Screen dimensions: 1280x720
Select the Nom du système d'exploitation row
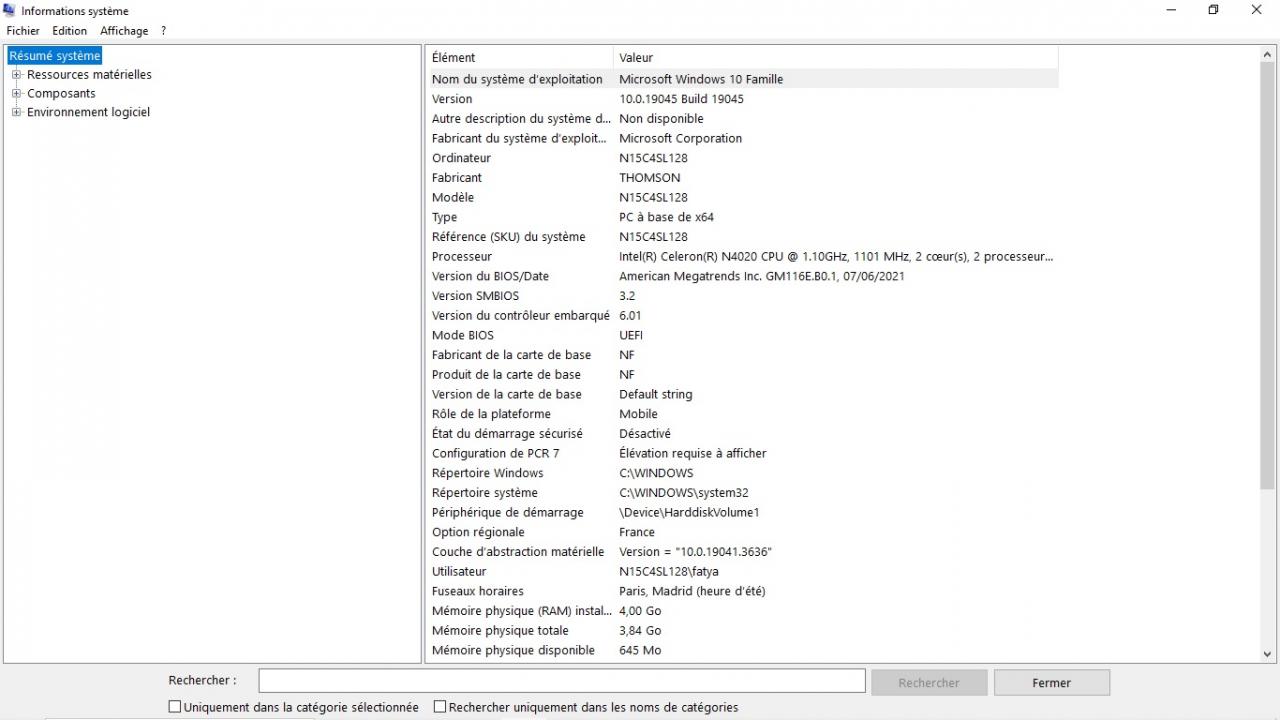742,79
